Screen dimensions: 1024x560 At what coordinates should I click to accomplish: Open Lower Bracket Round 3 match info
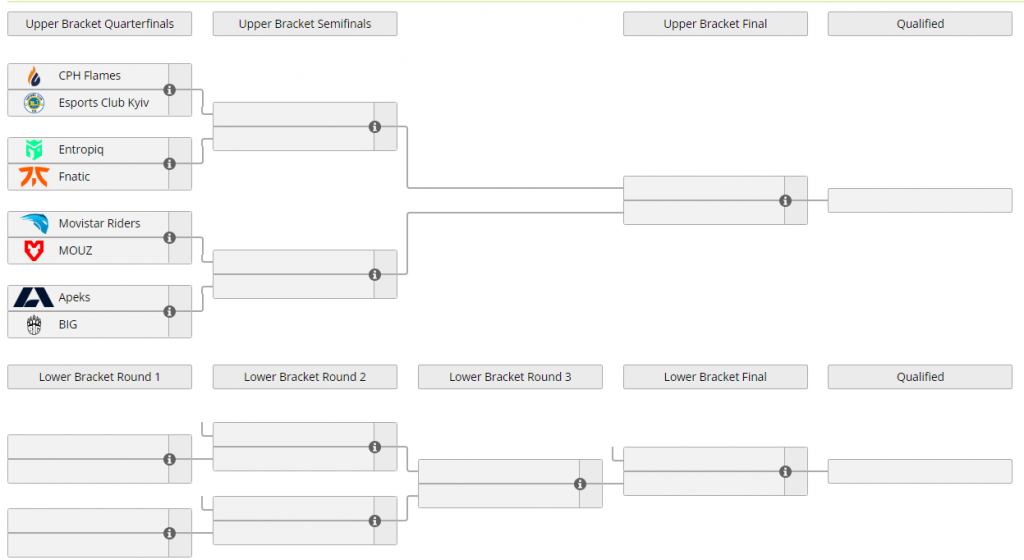(580, 484)
